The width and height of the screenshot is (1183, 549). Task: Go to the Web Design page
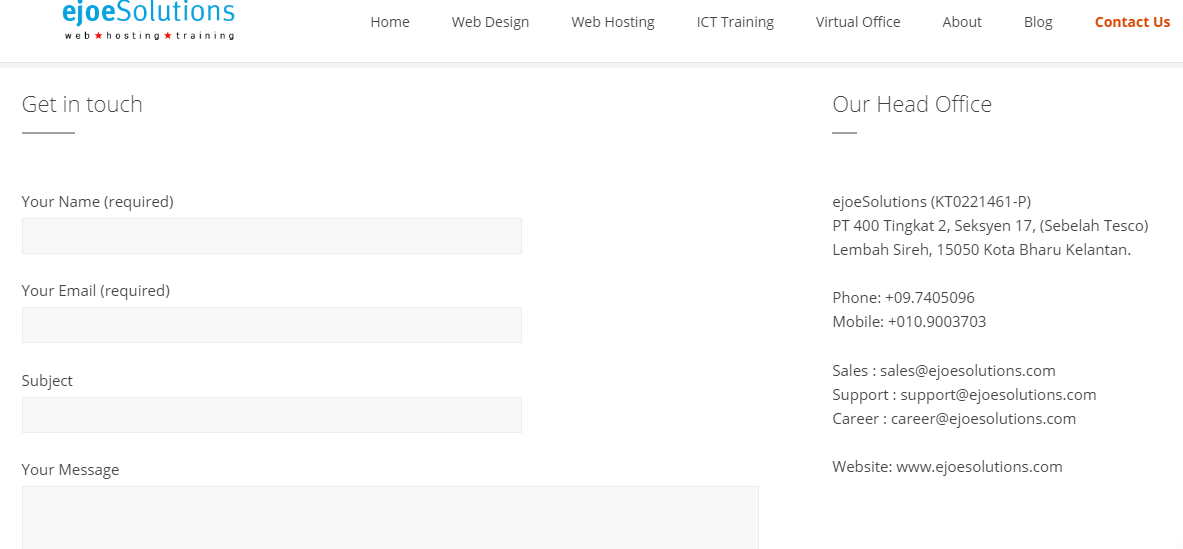(x=490, y=22)
